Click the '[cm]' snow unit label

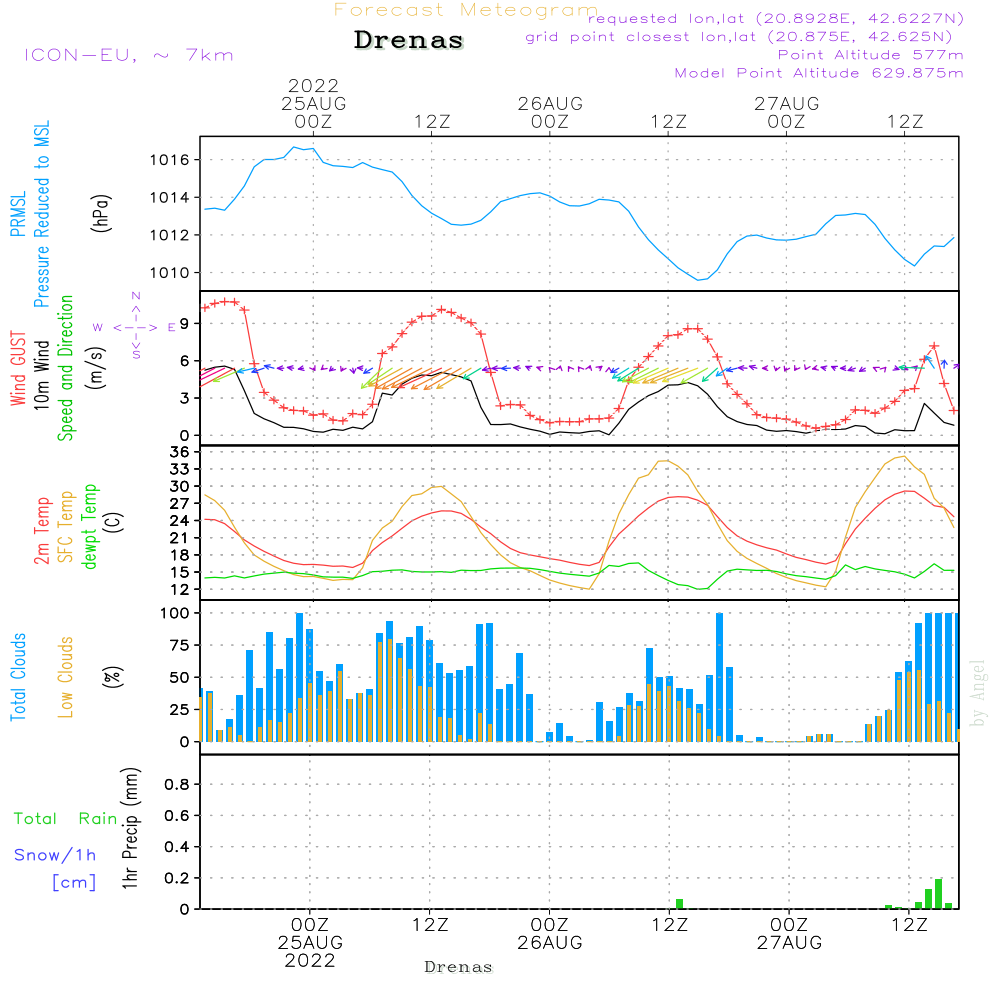(74, 883)
